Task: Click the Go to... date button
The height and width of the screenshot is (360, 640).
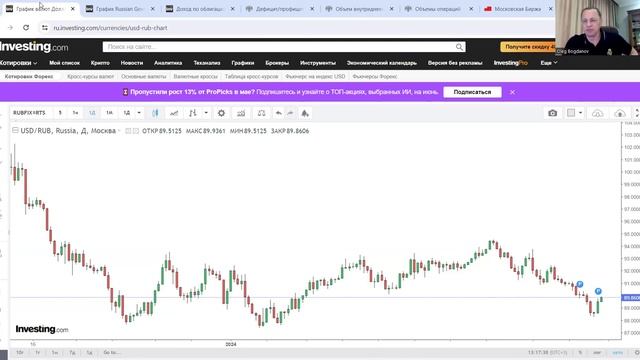Action: (111, 352)
